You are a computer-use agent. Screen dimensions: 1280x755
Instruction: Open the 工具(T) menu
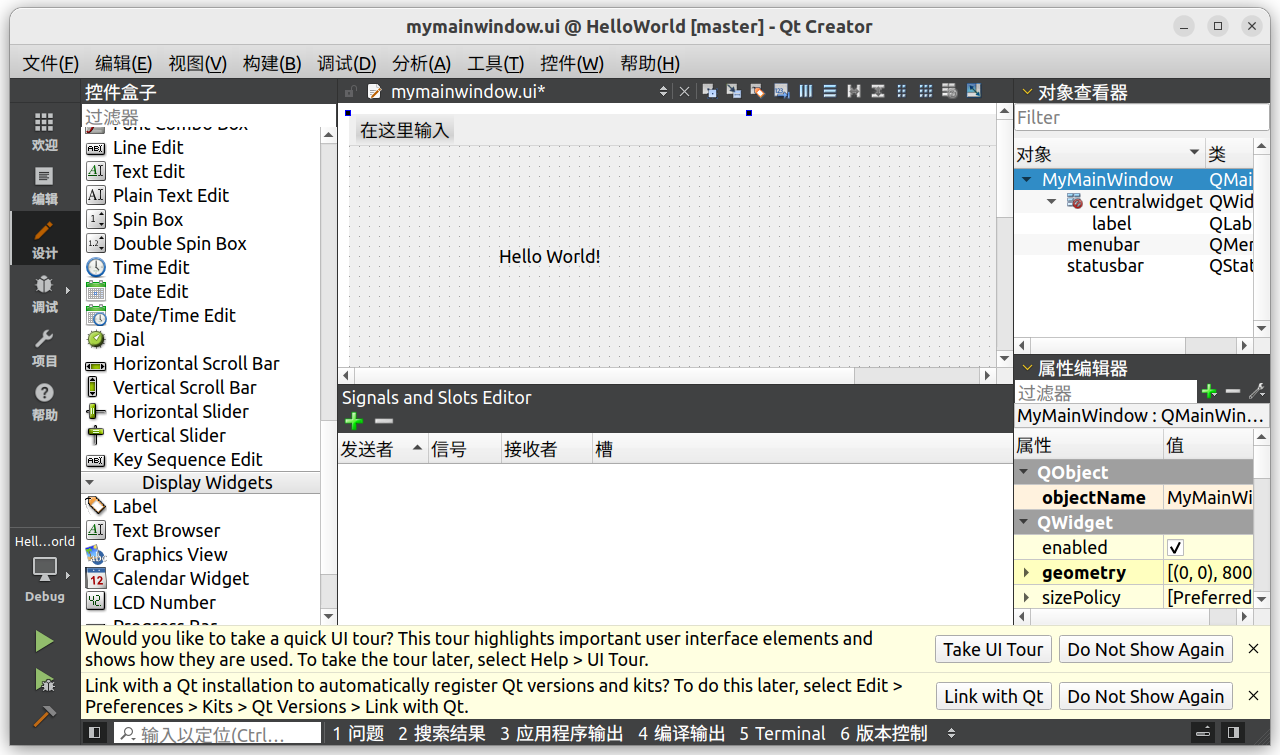click(x=496, y=63)
